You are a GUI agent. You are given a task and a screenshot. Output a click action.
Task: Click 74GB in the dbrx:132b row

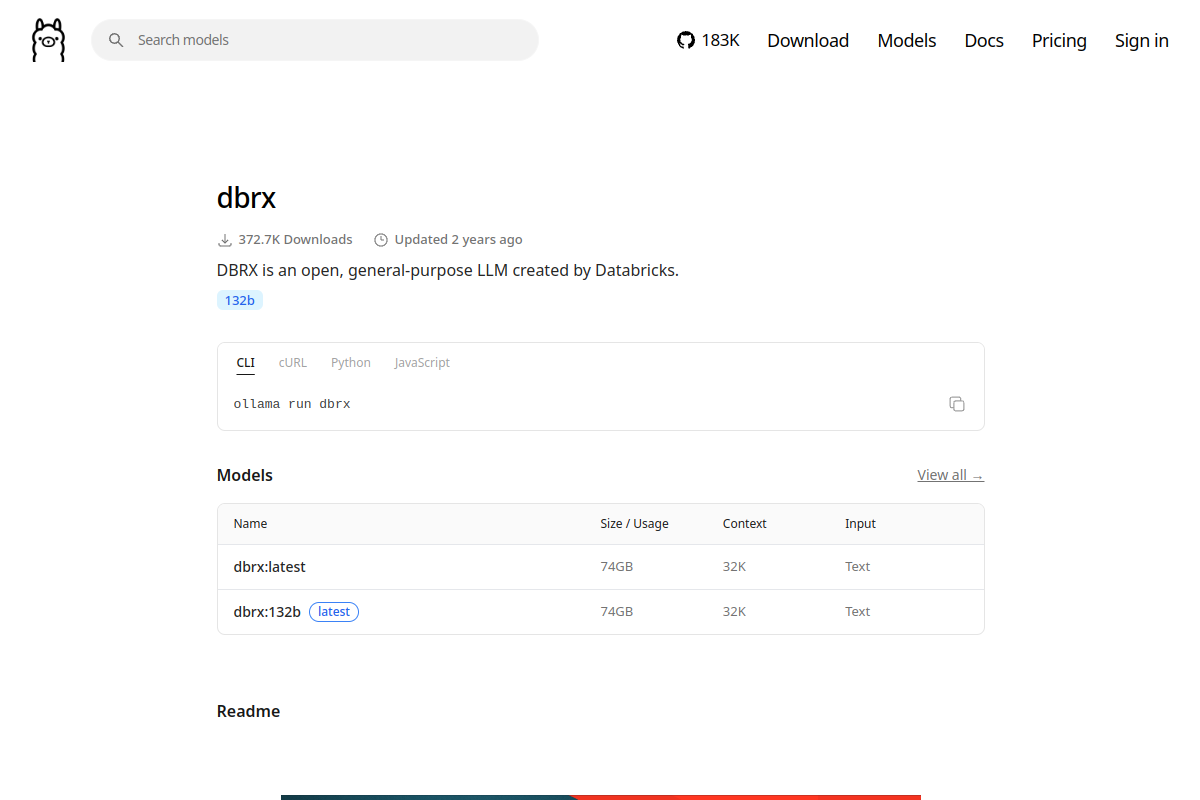pos(616,612)
